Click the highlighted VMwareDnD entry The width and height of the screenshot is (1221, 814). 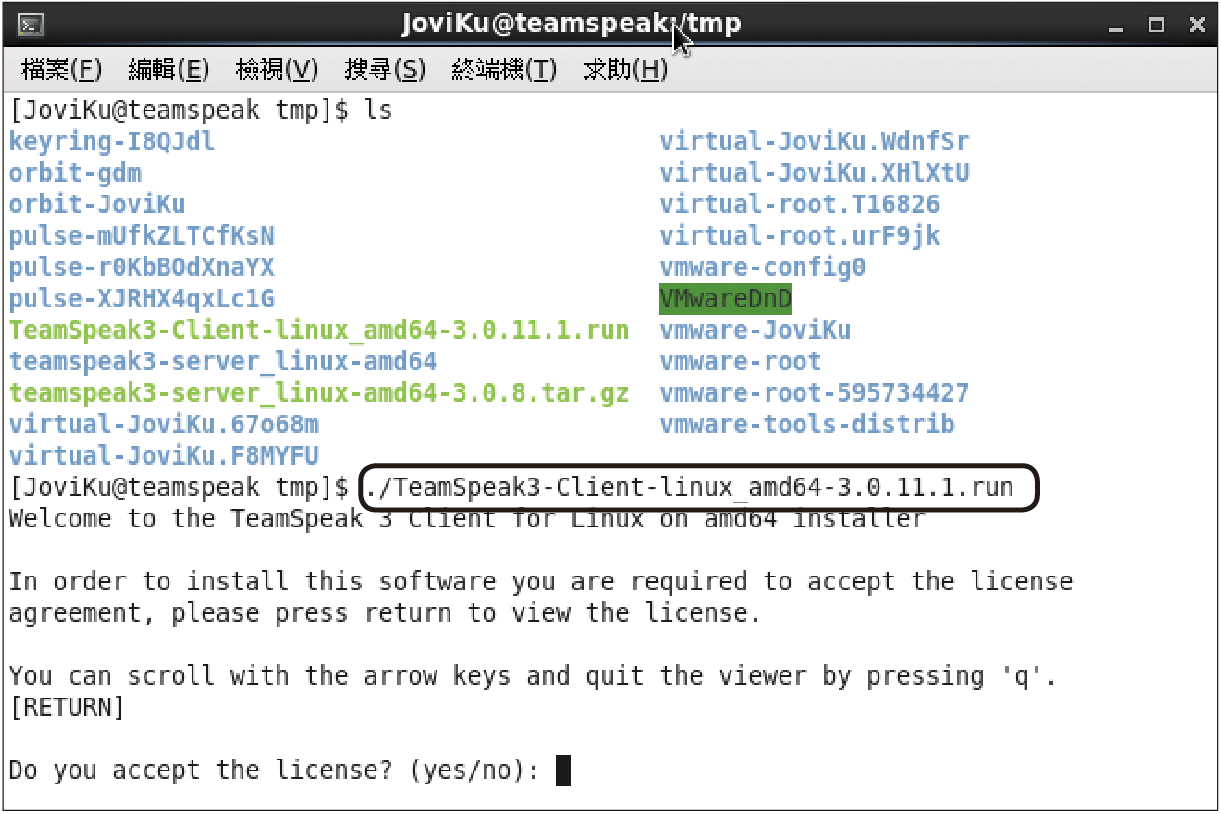(x=725, y=299)
